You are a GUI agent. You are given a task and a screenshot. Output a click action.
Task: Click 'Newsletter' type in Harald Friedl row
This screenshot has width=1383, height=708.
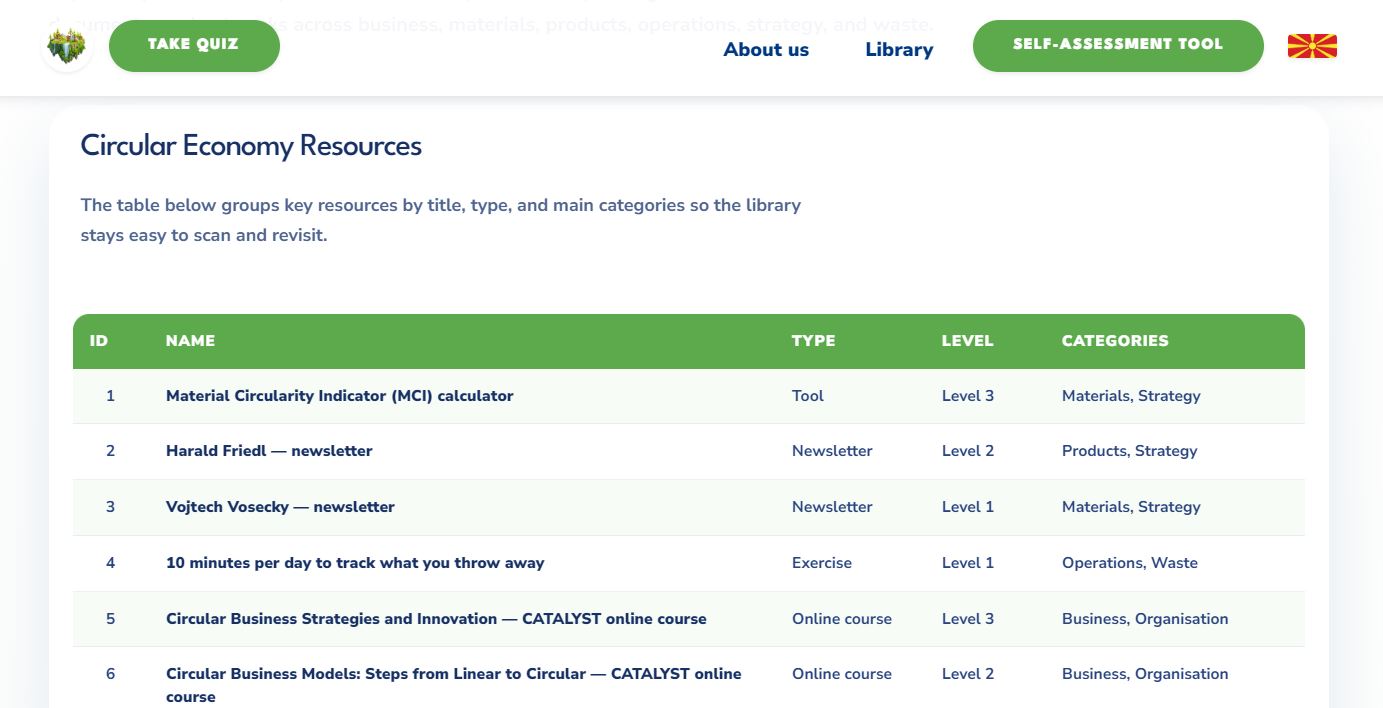[832, 451]
